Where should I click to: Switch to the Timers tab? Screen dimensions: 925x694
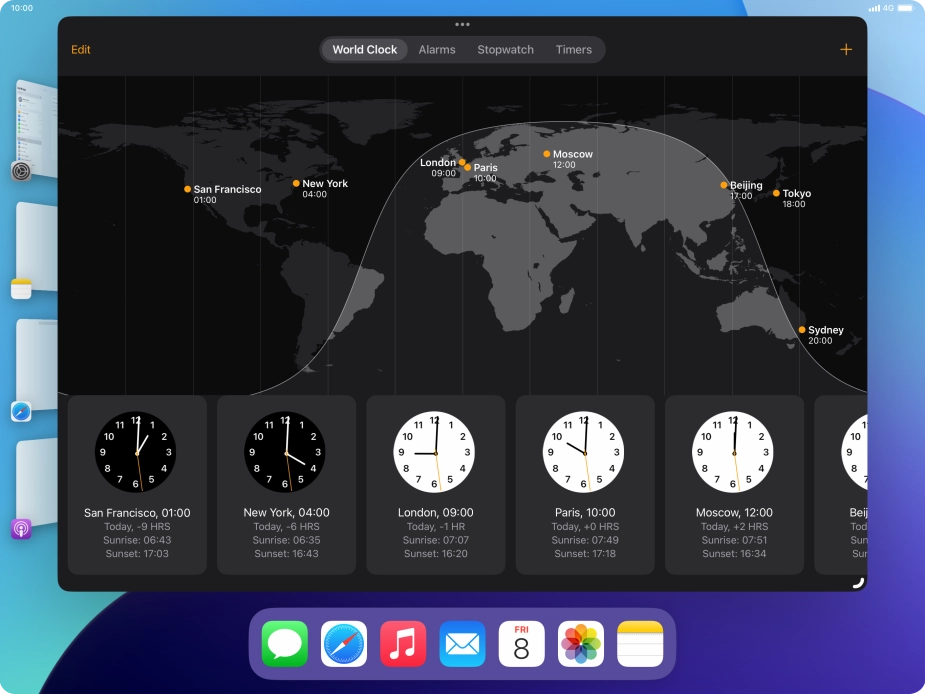574,49
